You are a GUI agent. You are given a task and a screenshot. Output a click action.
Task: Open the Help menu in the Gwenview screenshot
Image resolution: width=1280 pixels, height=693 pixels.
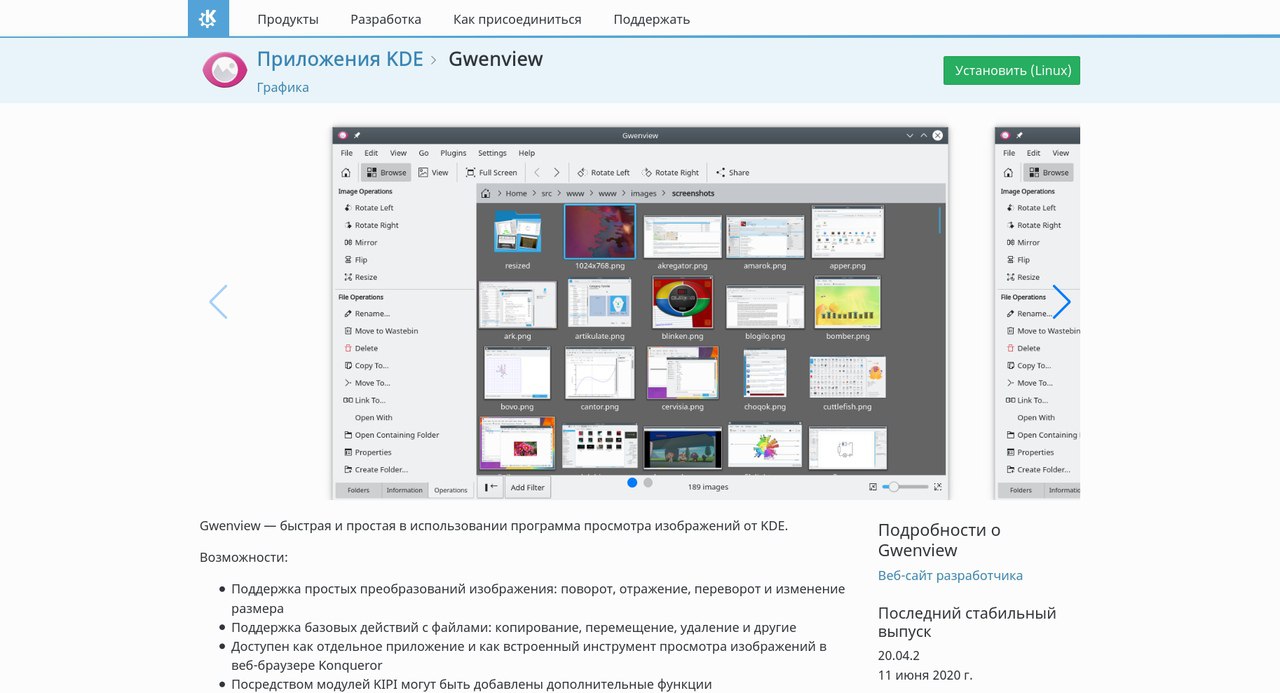click(526, 153)
